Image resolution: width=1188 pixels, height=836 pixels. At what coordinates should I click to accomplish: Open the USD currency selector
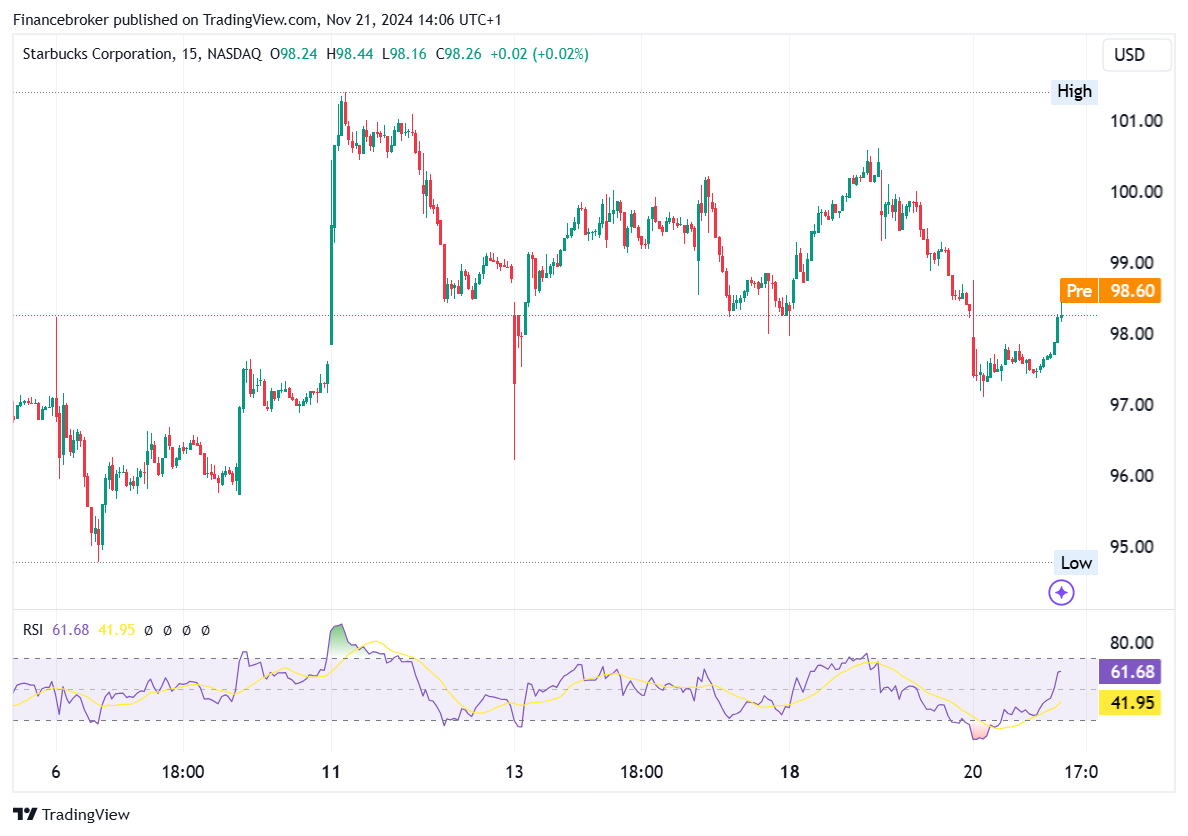[1137, 55]
